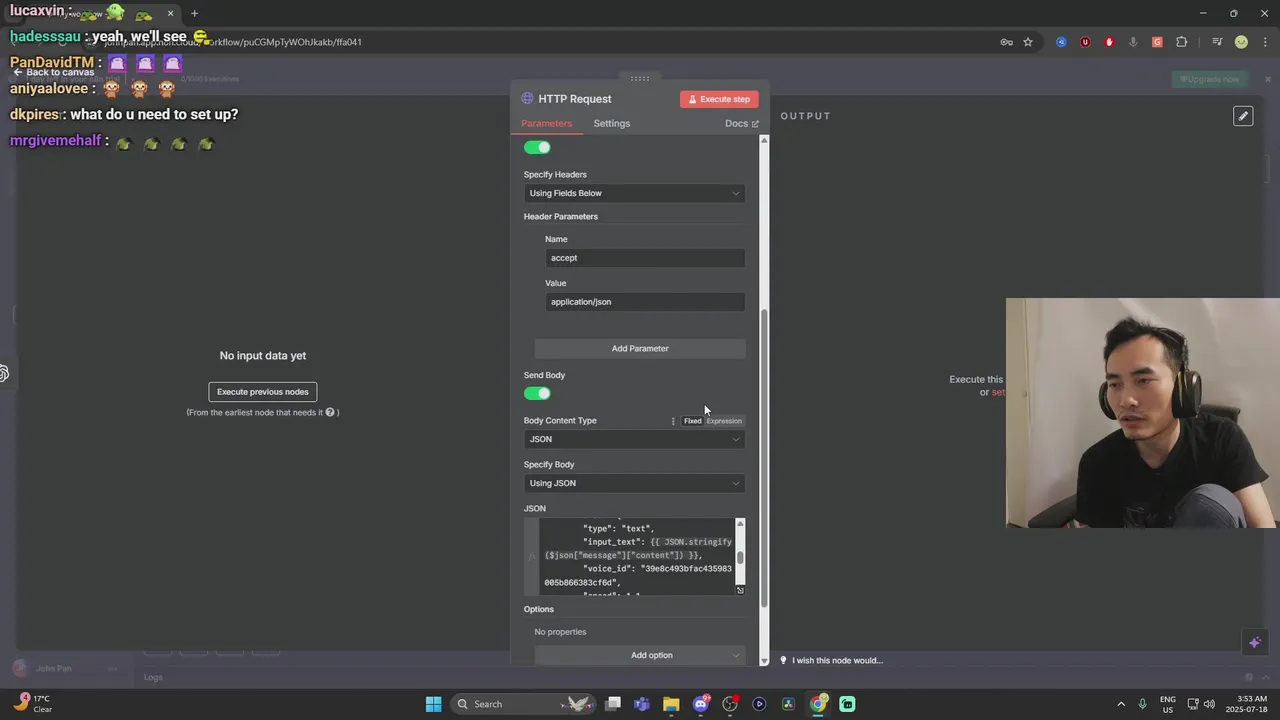Open Microsoft Teams from the taskbar

click(x=641, y=704)
